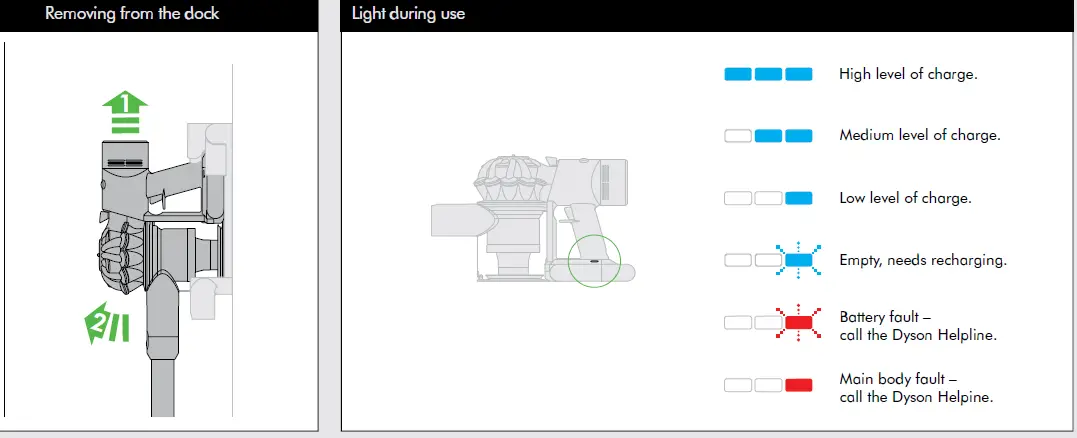Click the solid red main body fault indicator
This screenshot has height=438, width=1077.
pos(768,385)
